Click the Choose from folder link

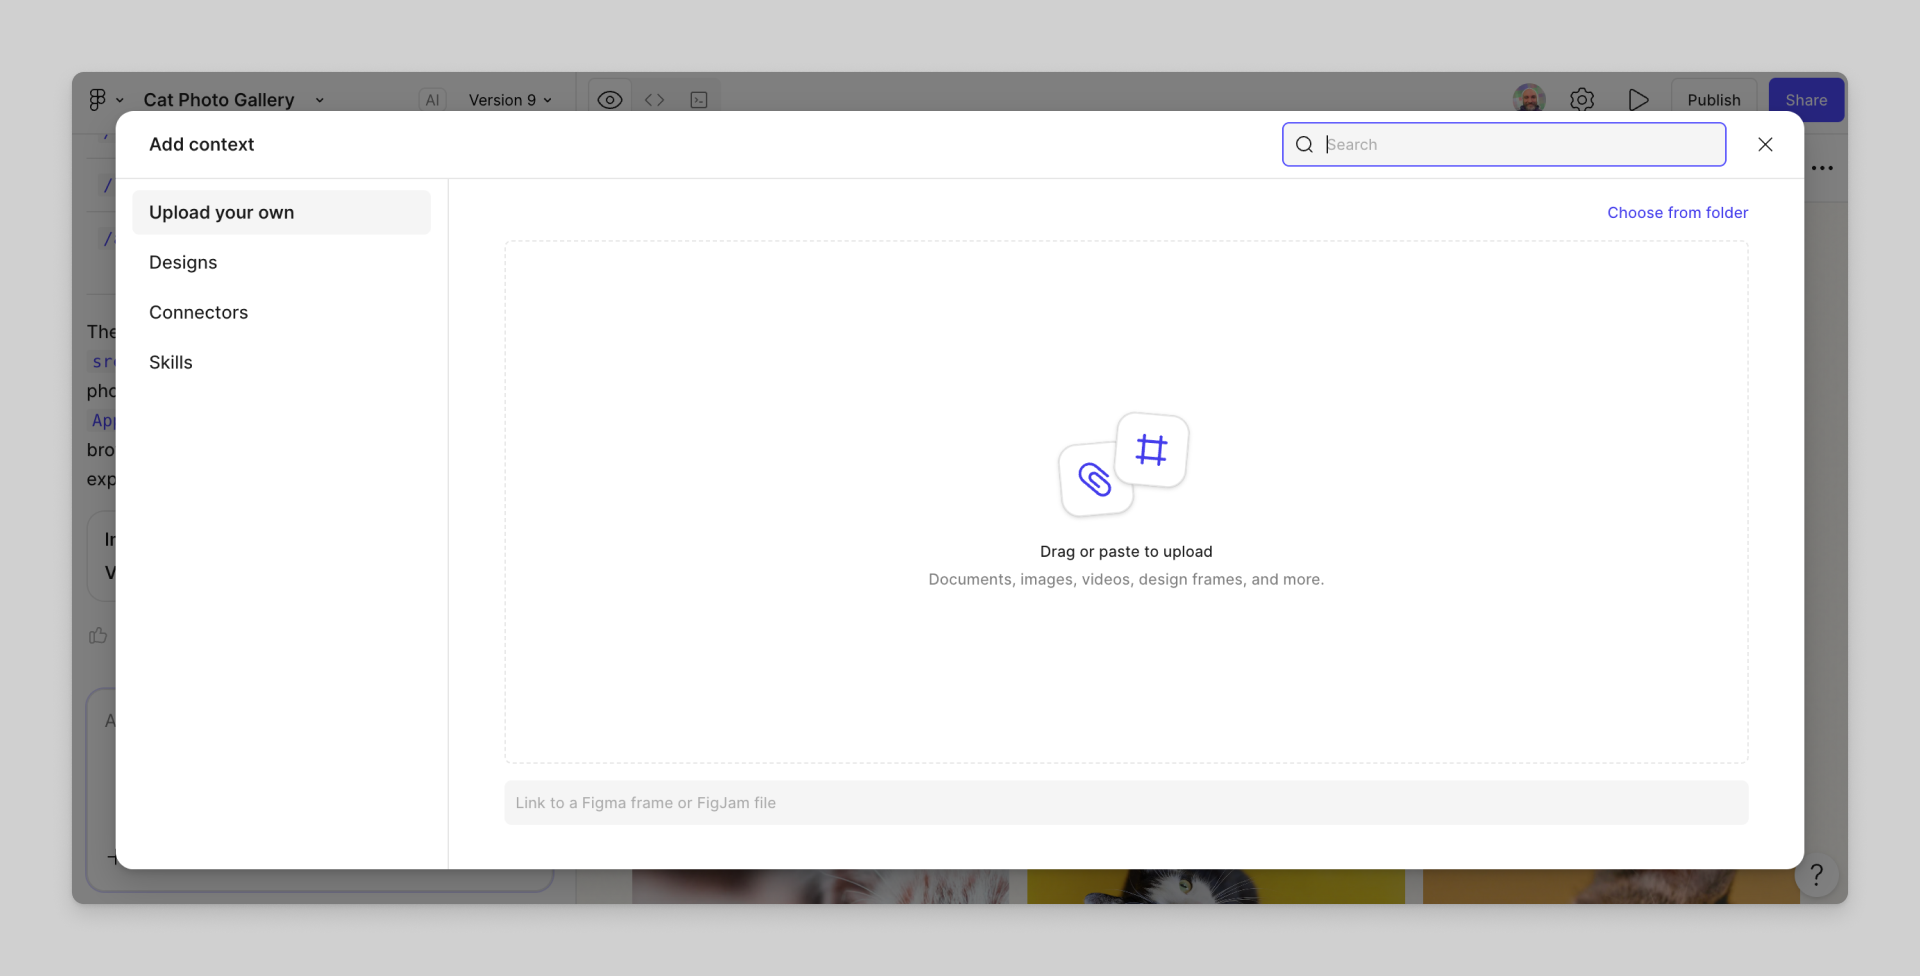click(1678, 212)
